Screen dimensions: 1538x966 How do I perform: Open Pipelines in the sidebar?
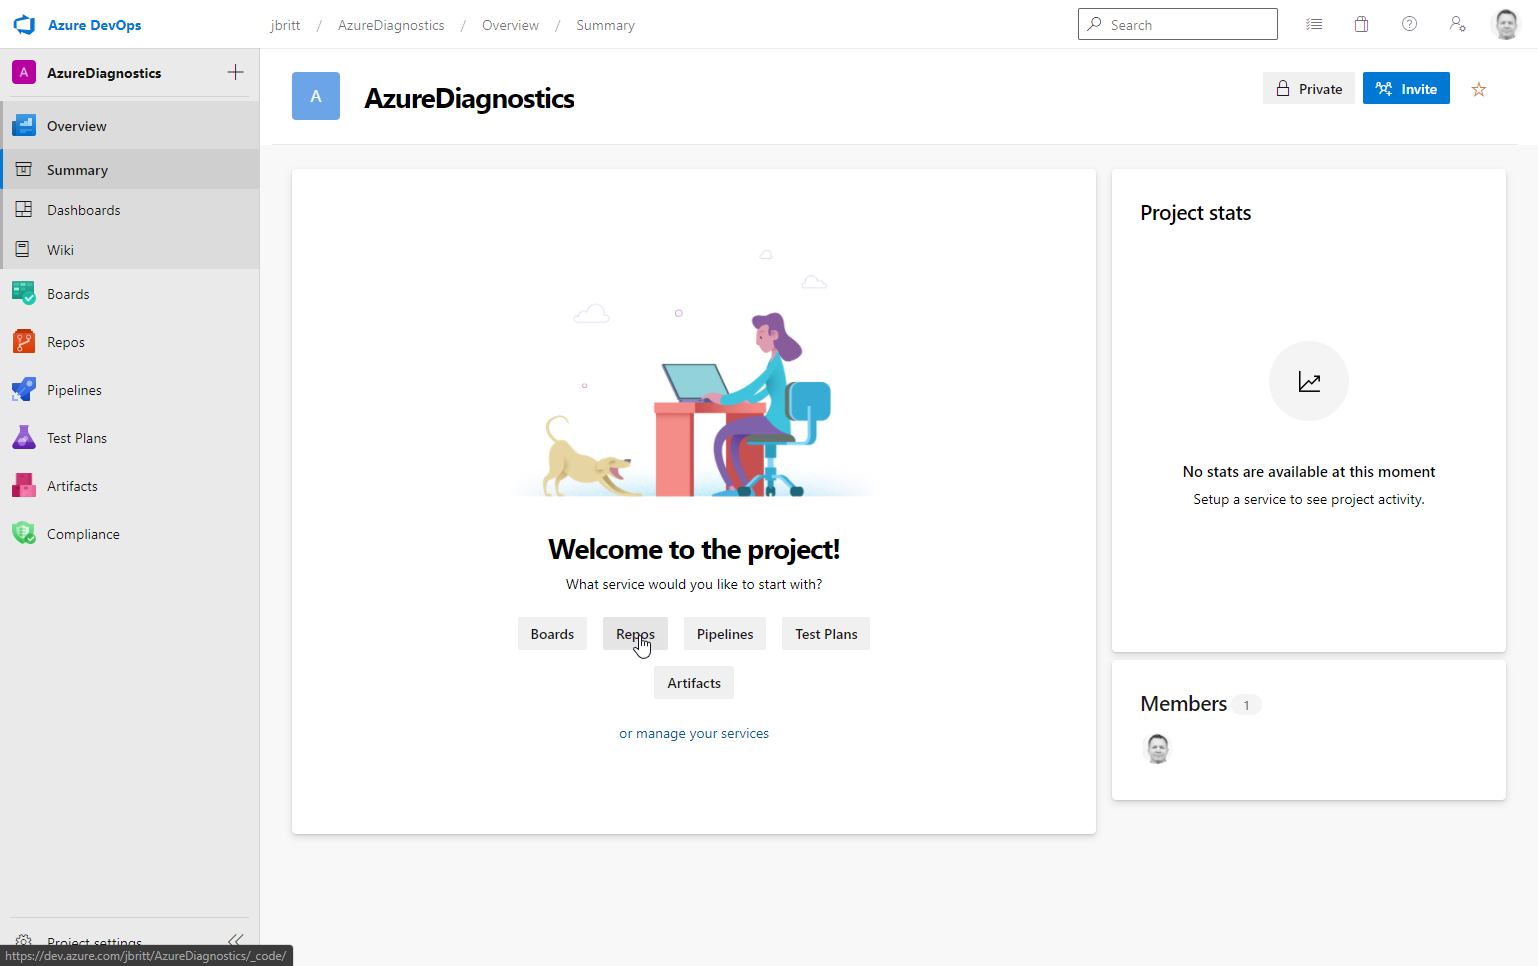click(x=130, y=390)
